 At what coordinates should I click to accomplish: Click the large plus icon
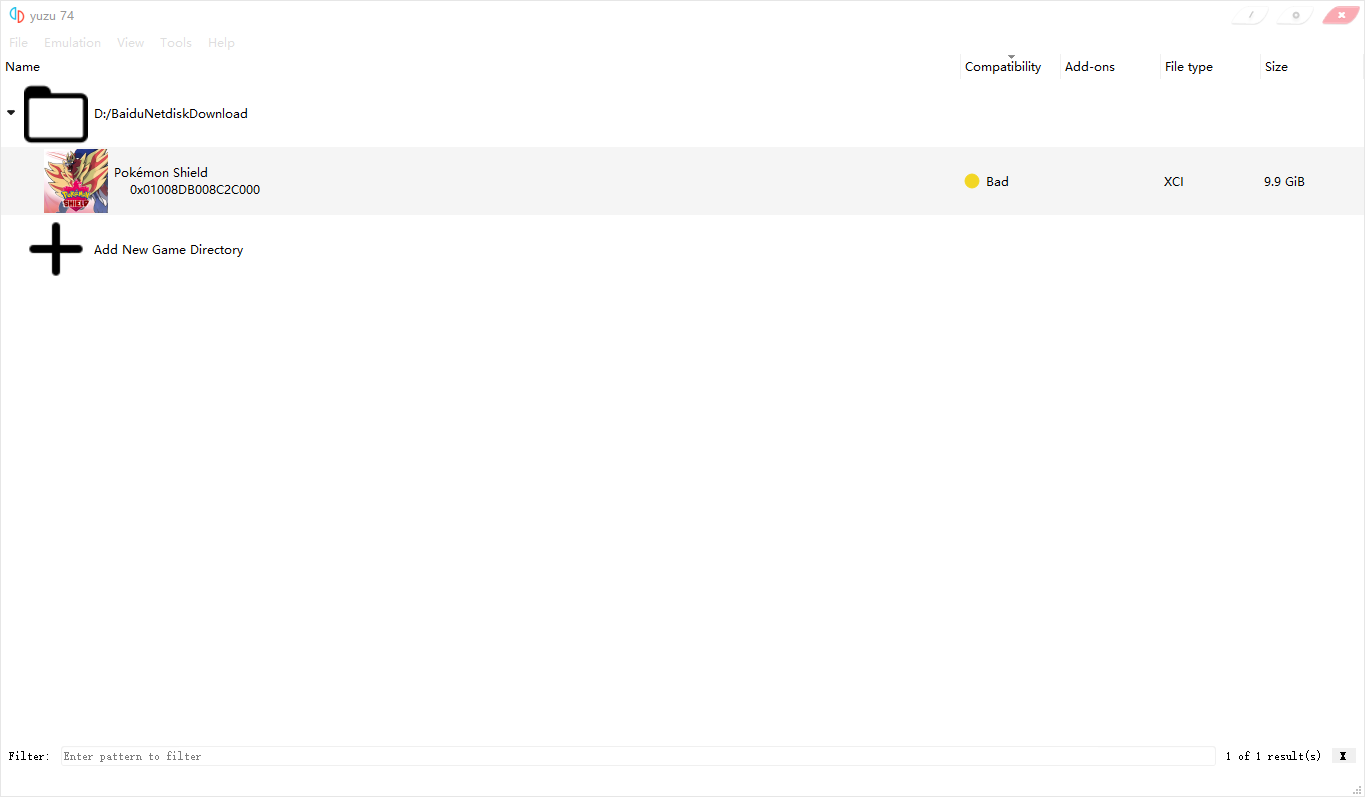56,249
